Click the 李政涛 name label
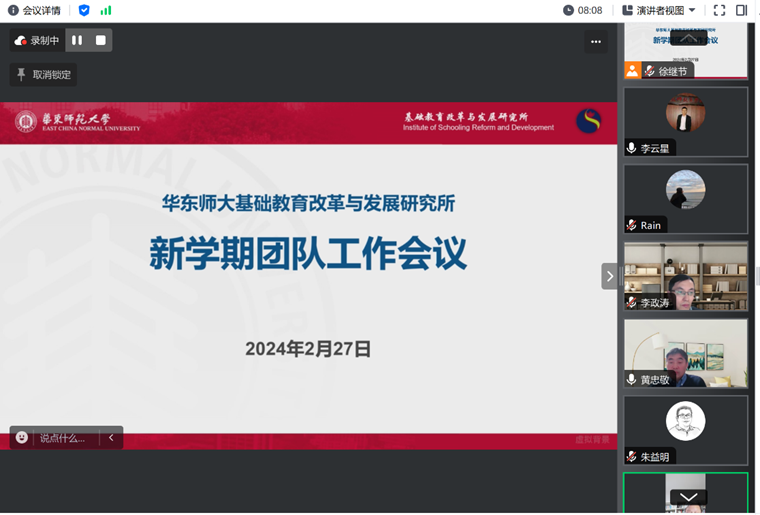The height and width of the screenshot is (515, 760). tap(655, 303)
